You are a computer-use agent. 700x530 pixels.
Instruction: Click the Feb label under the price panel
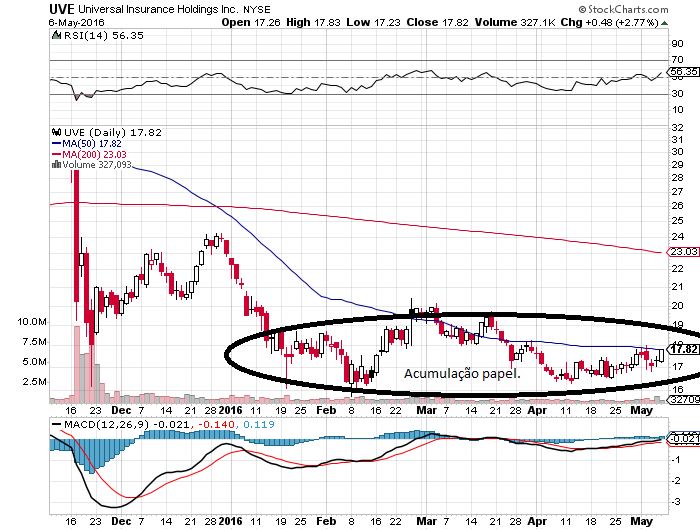tap(326, 410)
